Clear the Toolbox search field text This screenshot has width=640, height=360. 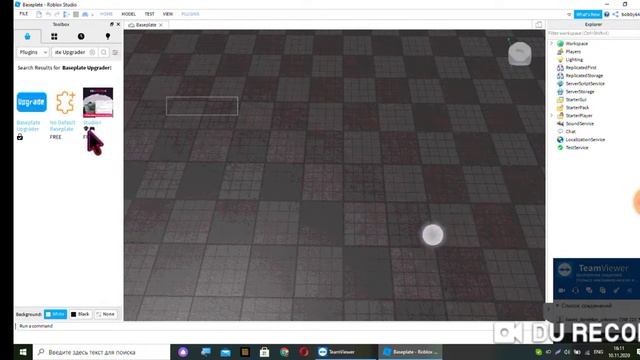(92, 52)
